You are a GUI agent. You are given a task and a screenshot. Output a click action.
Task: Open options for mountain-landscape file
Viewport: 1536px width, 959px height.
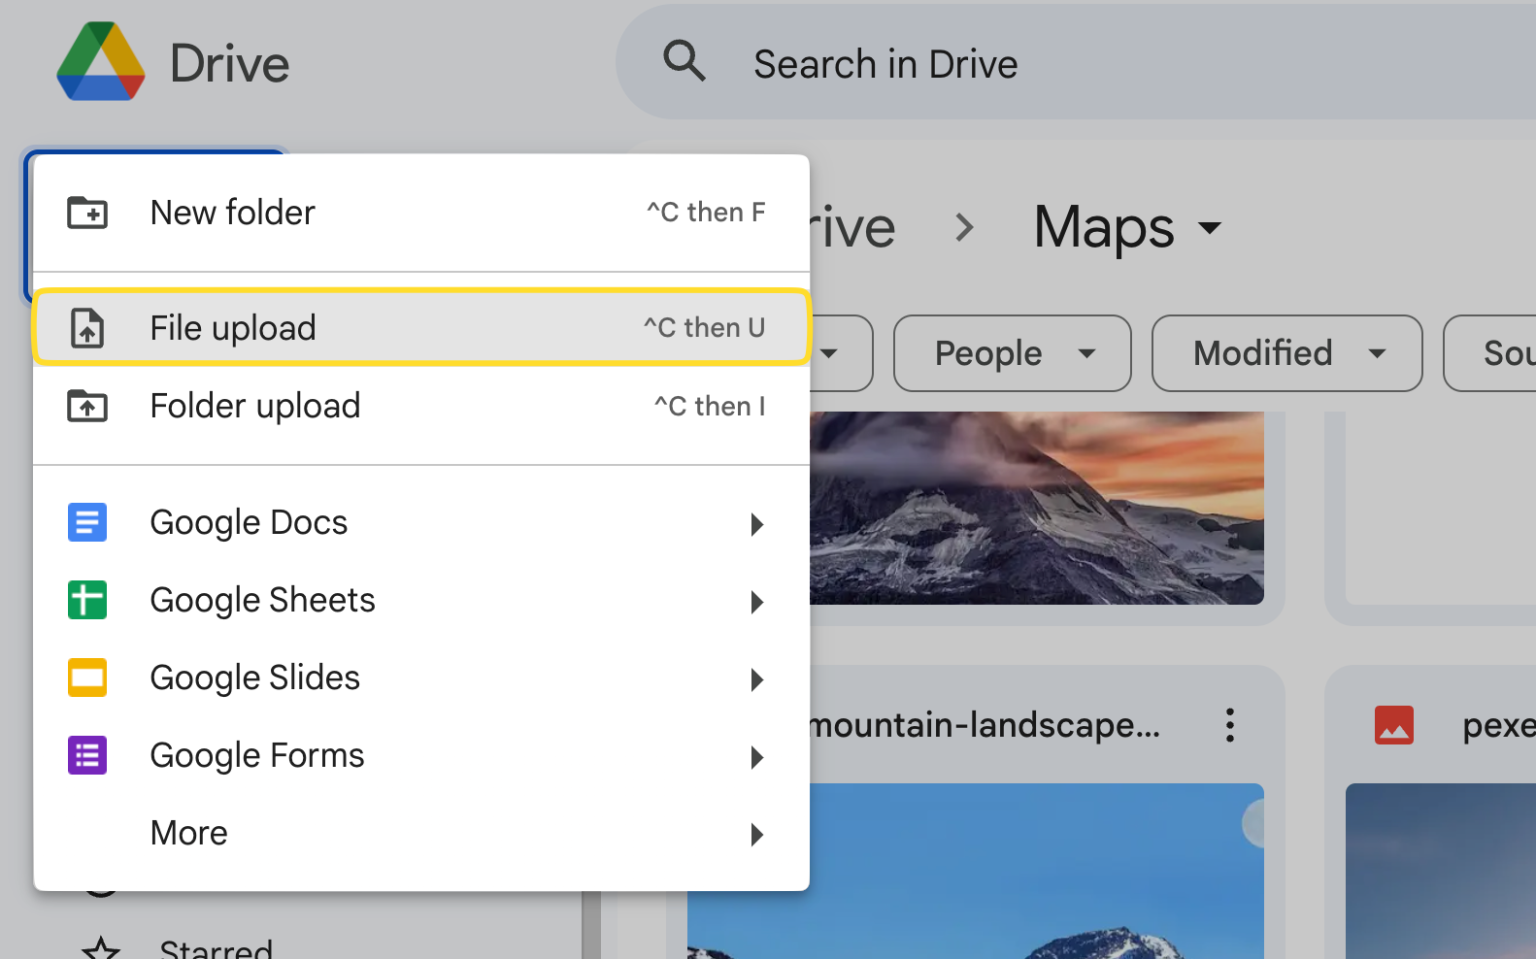click(x=1229, y=725)
